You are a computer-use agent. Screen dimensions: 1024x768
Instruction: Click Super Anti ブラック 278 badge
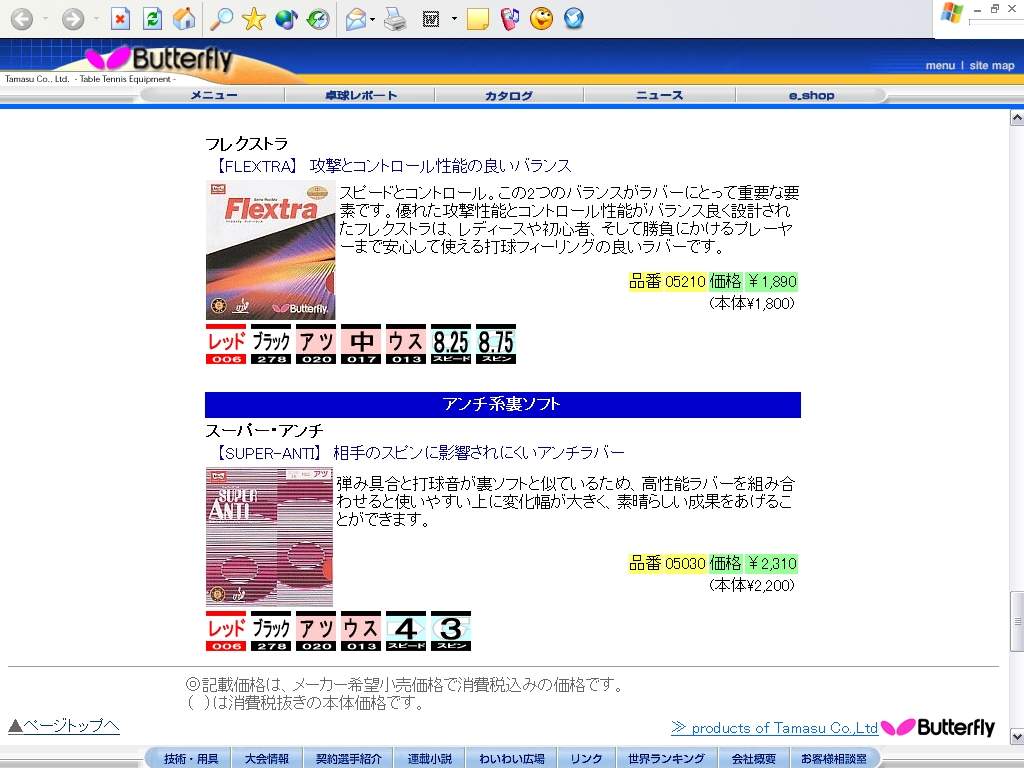[x=270, y=631]
